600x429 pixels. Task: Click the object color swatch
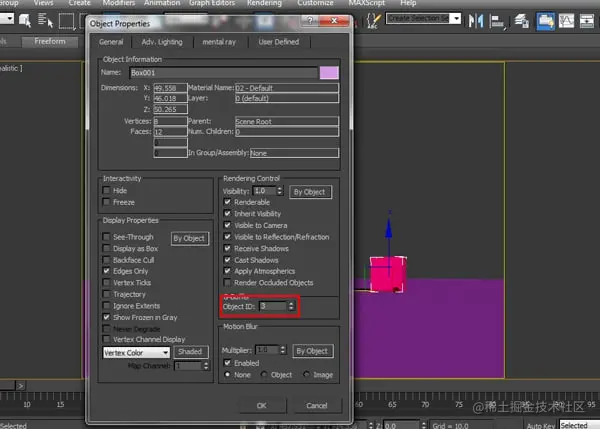click(x=329, y=72)
